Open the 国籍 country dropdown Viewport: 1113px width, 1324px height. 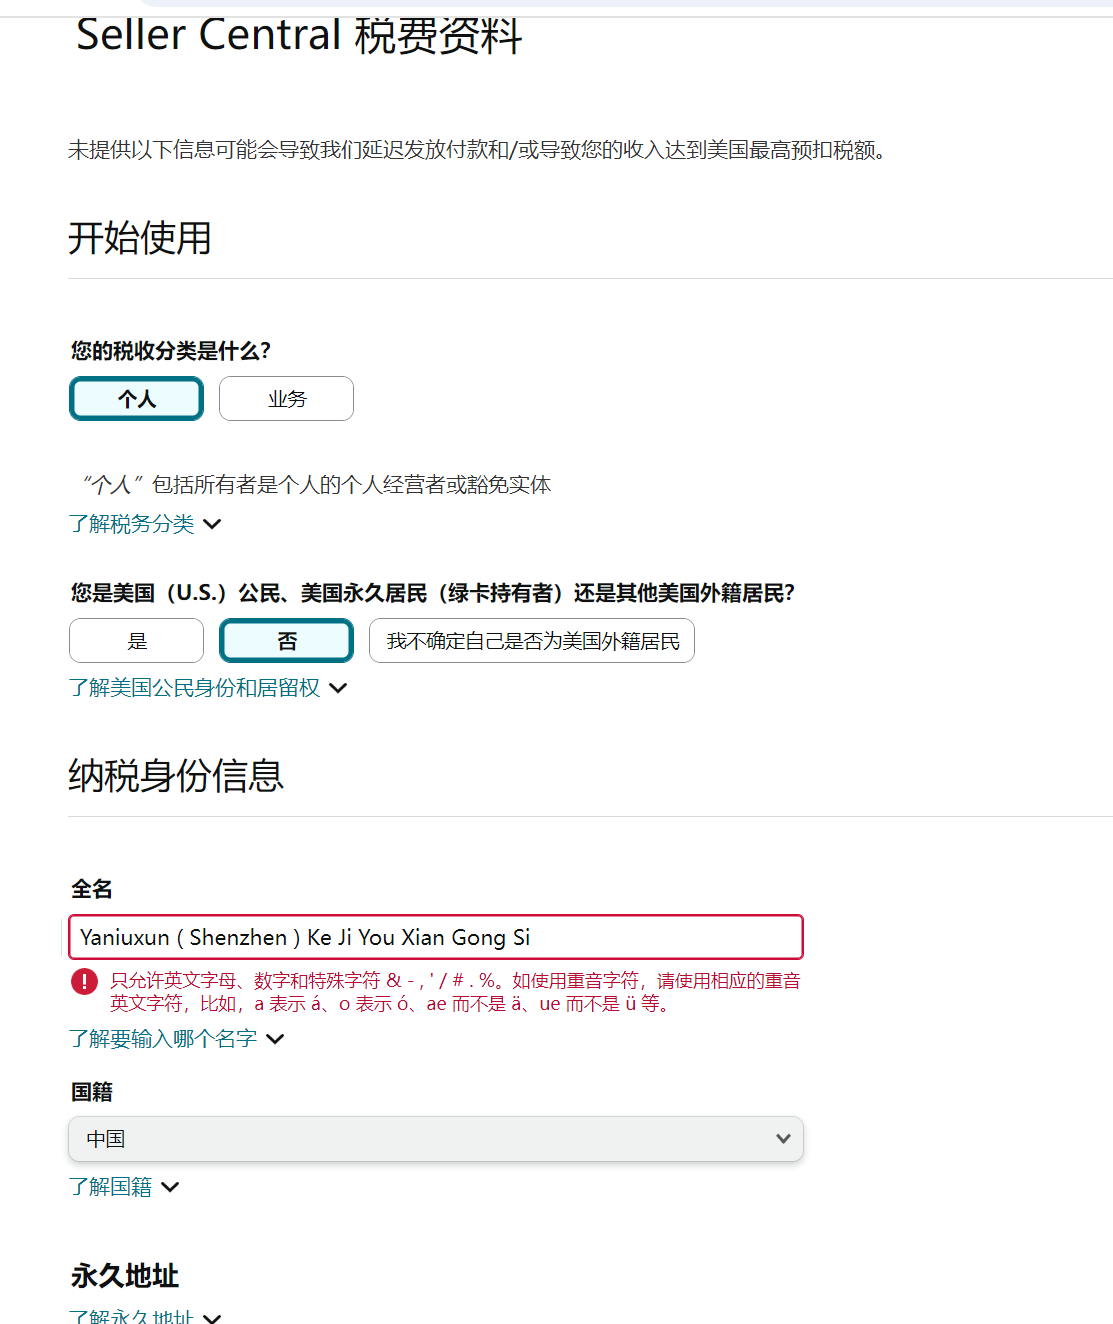pos(435,1139)
